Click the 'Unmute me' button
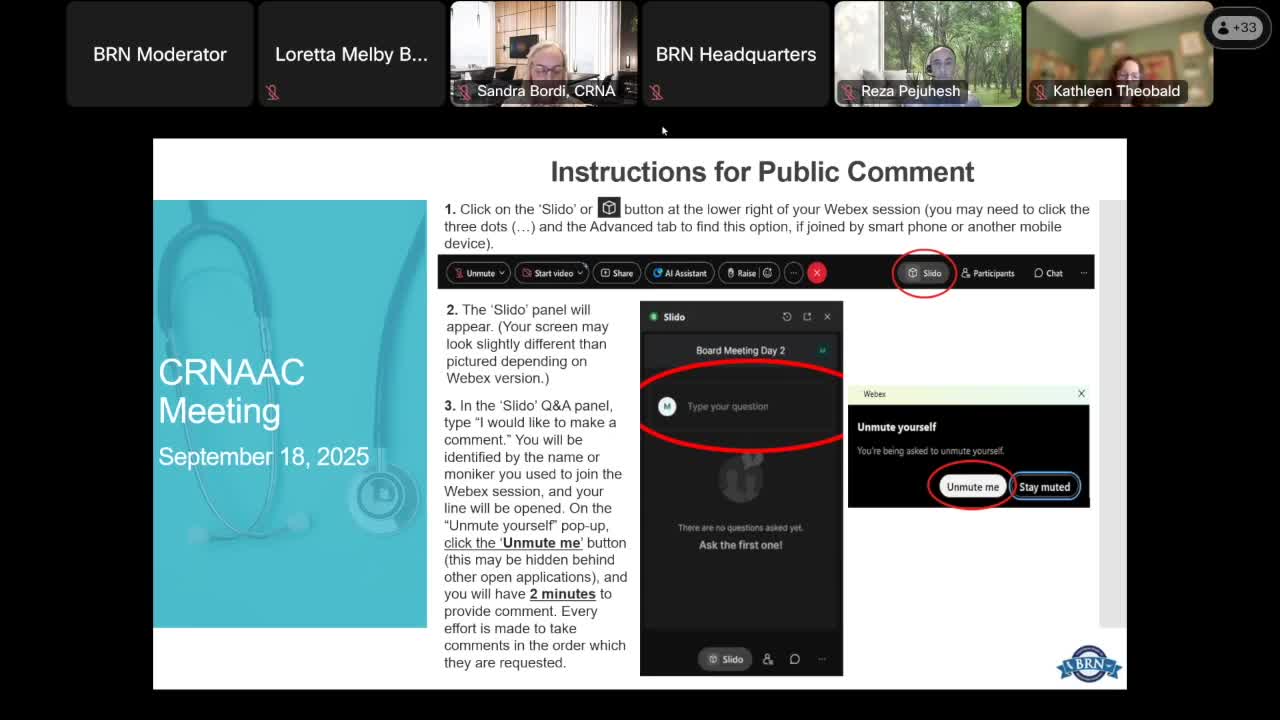Viewport: 1280px width, 720px height. (972, 487)
